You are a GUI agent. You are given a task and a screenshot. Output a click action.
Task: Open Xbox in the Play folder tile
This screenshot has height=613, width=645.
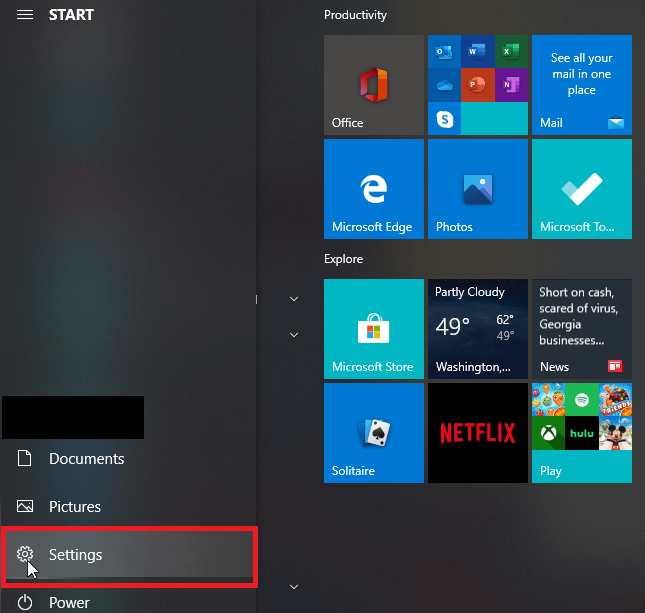click(x=548, y=433)
